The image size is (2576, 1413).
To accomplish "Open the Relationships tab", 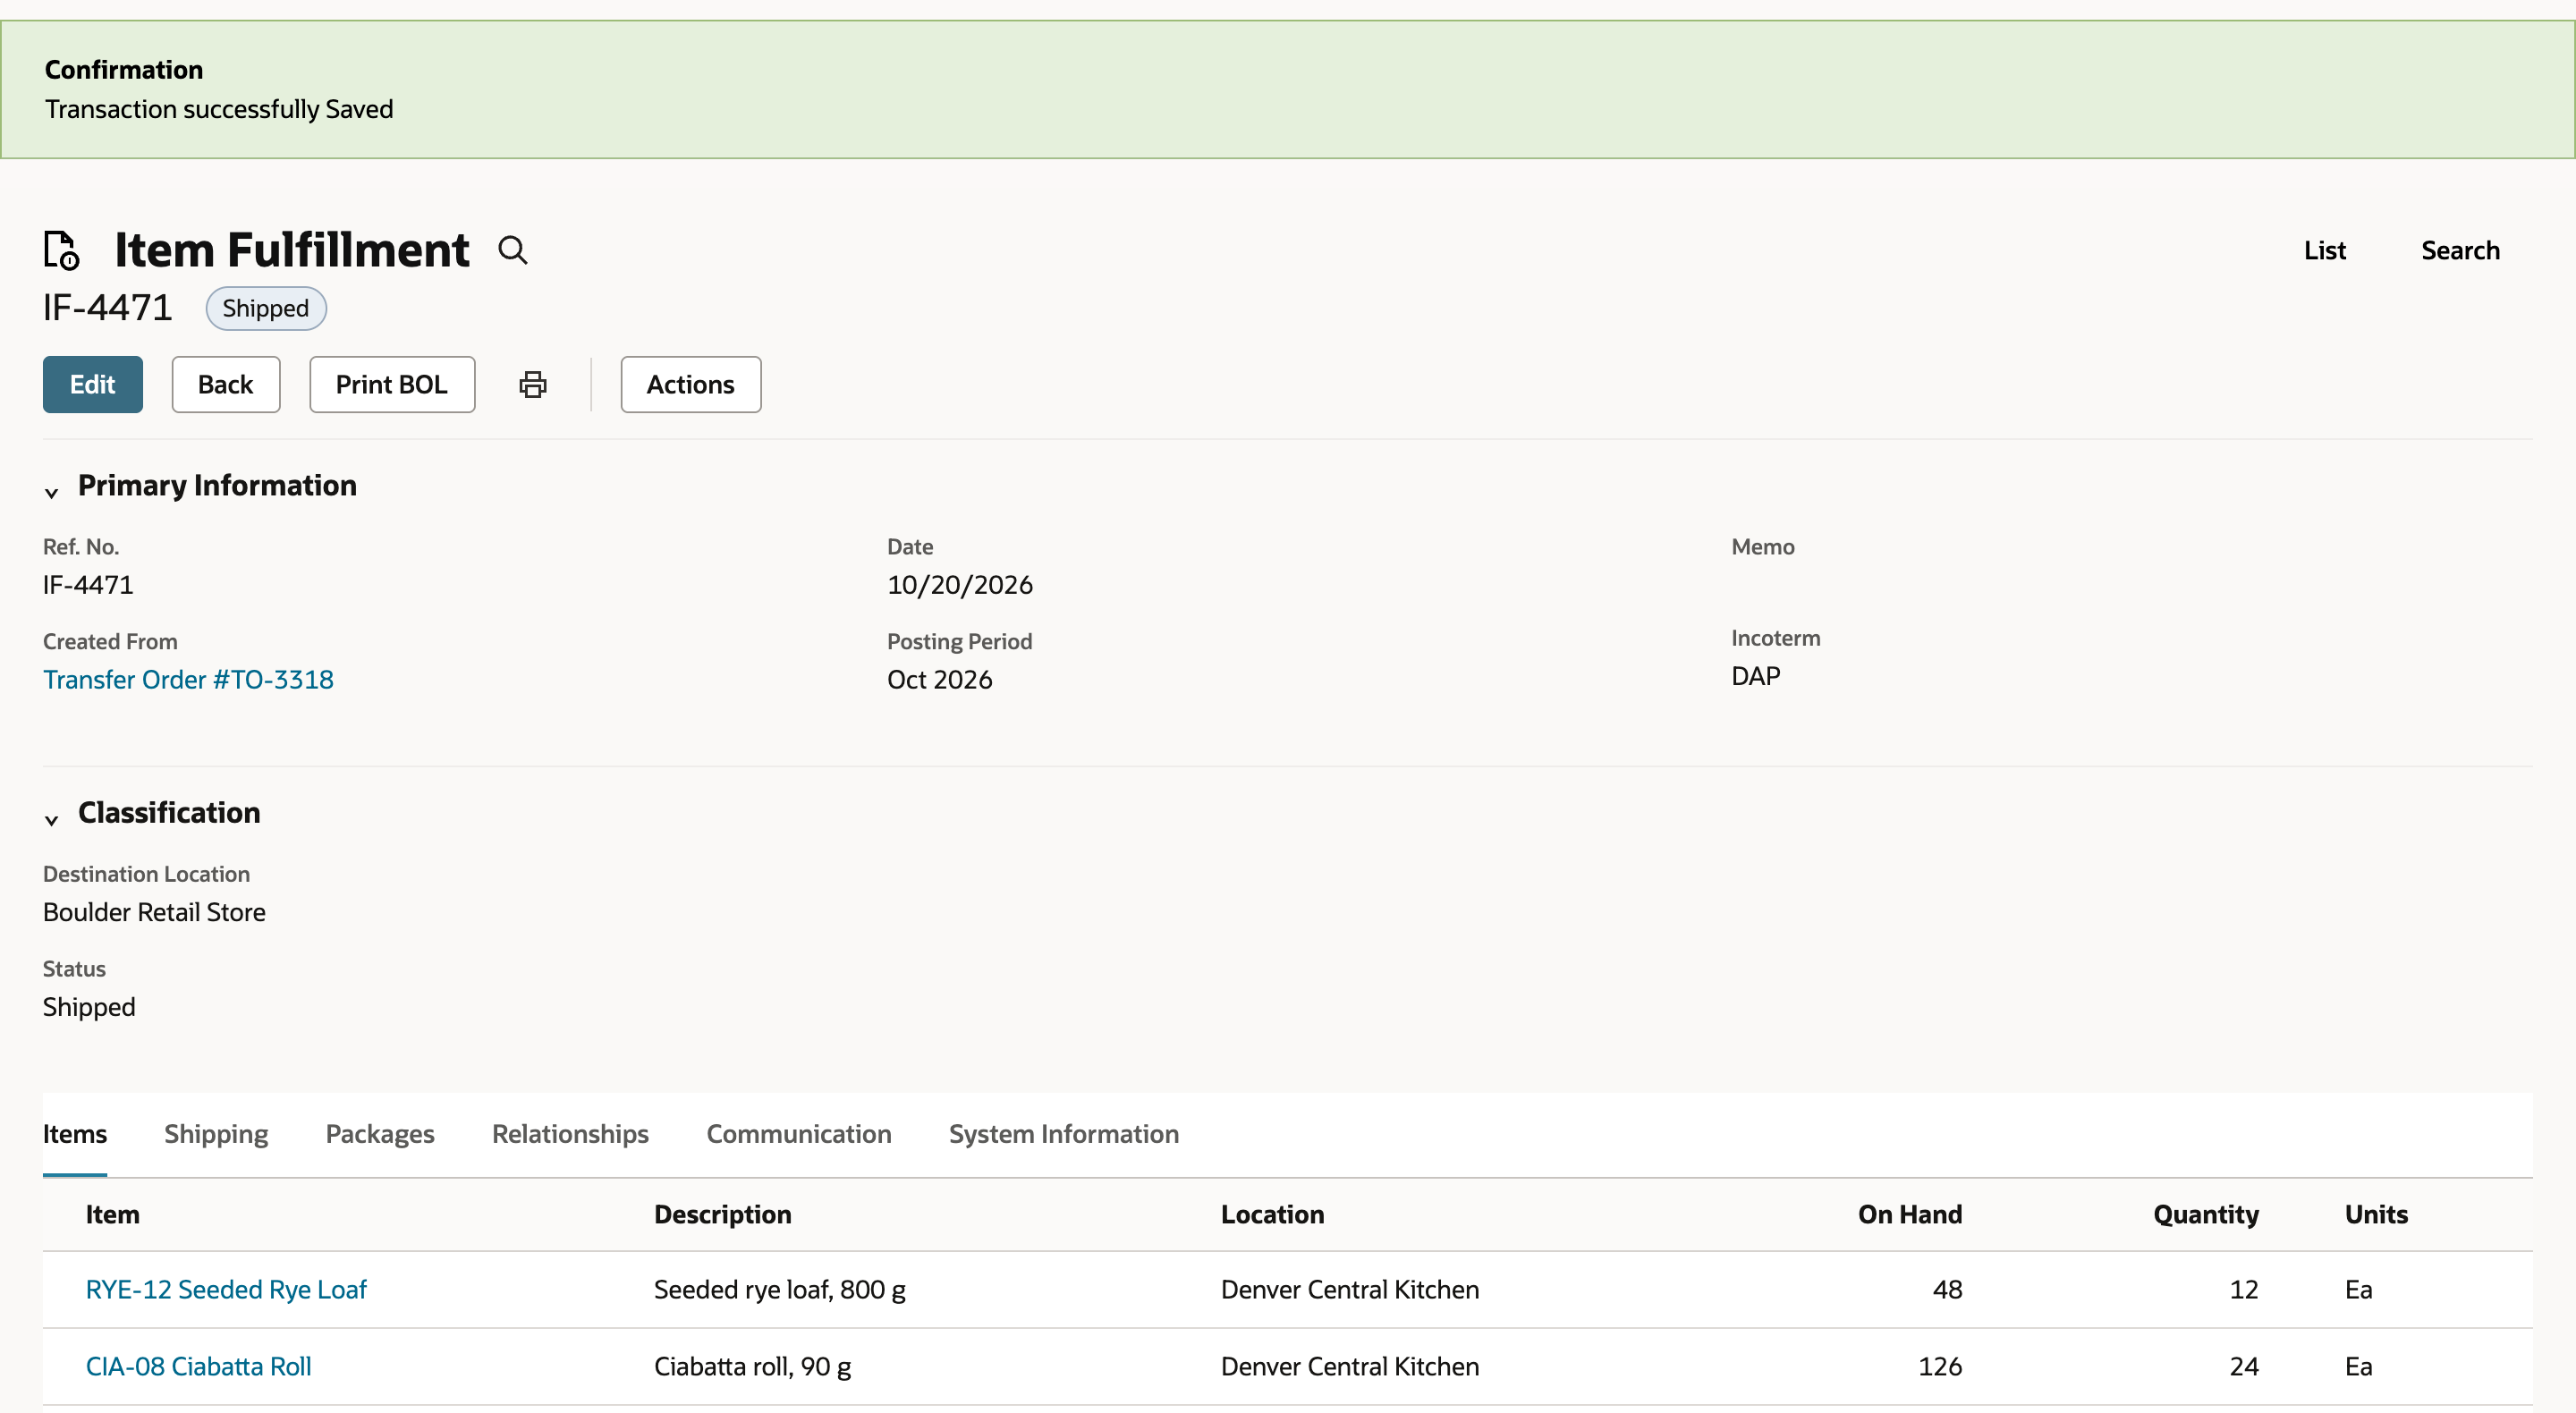I will click(570, 1134).
